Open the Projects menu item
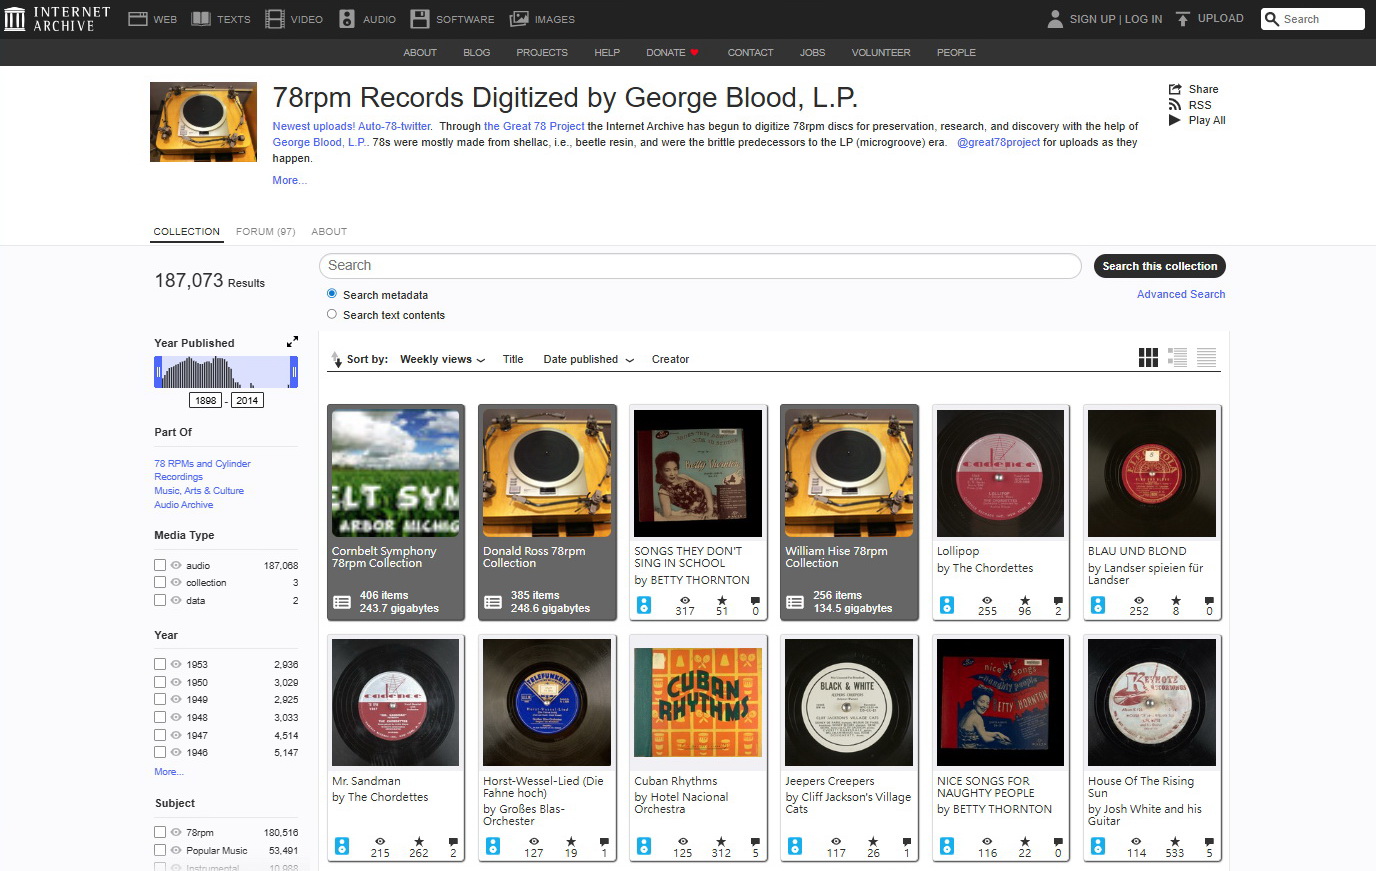Image resolution: width=1376 pixels, height=871 pixels. pos(542,52)
